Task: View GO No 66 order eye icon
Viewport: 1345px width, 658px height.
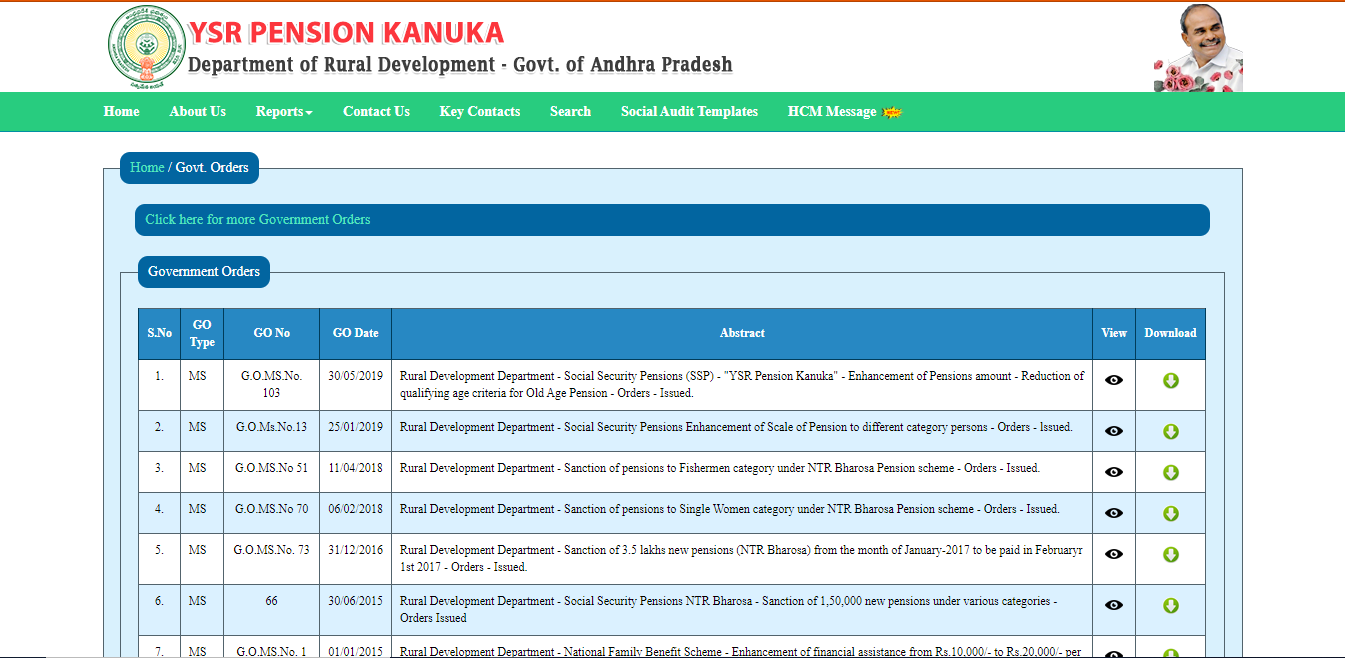Action: tap(1114, 605)
